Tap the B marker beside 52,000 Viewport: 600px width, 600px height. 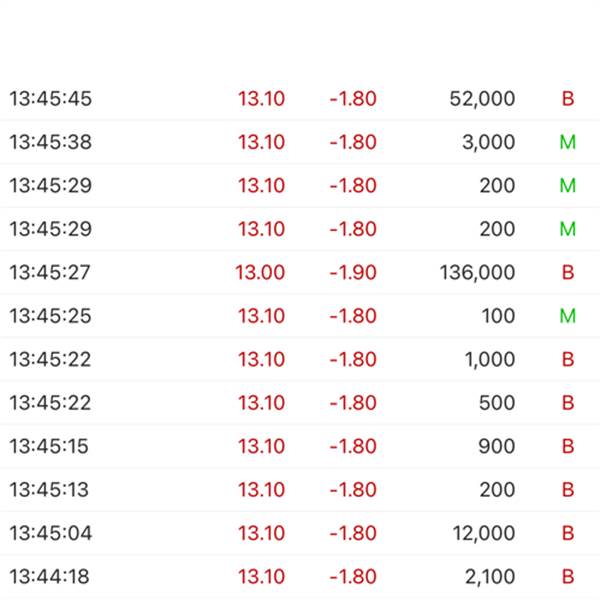point(568,99)
